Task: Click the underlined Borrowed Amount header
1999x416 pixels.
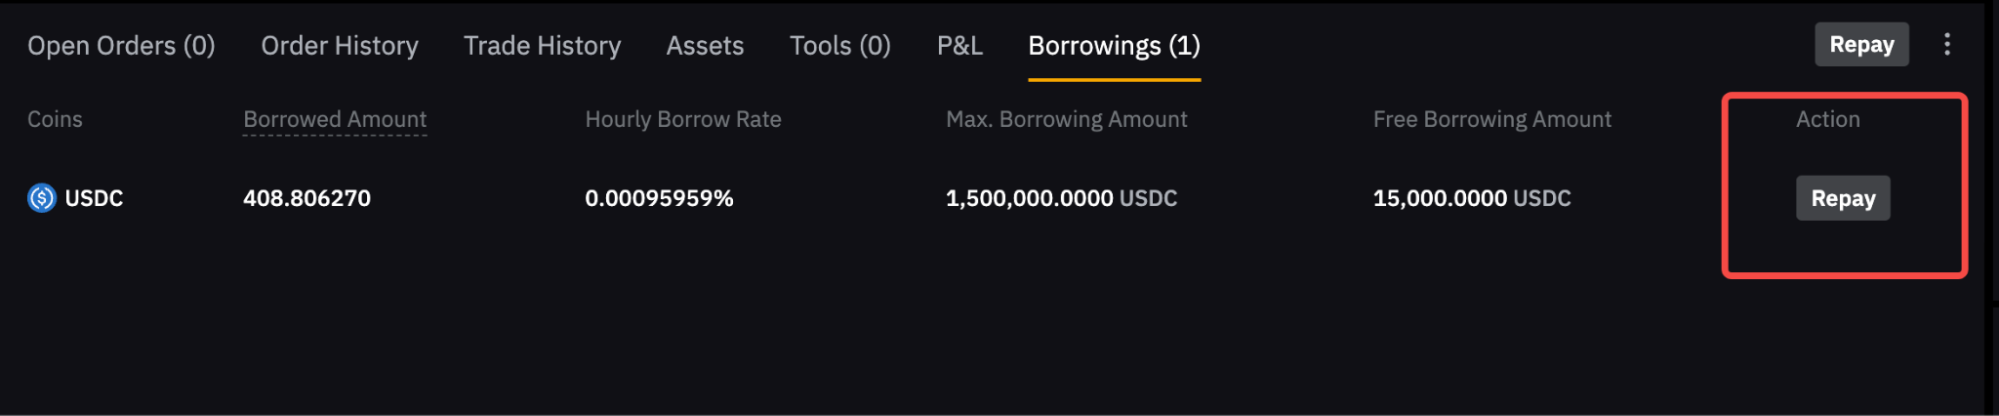Action: (x=335, y=119)
